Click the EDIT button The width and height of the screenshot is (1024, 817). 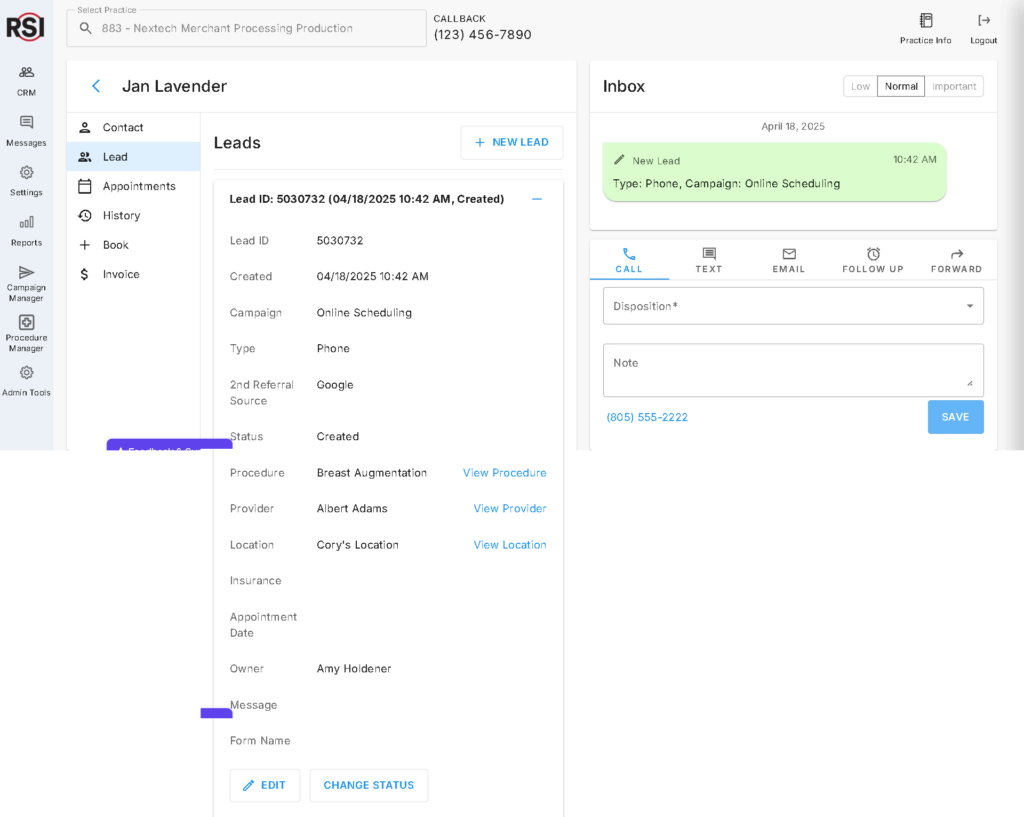[264, 785]
